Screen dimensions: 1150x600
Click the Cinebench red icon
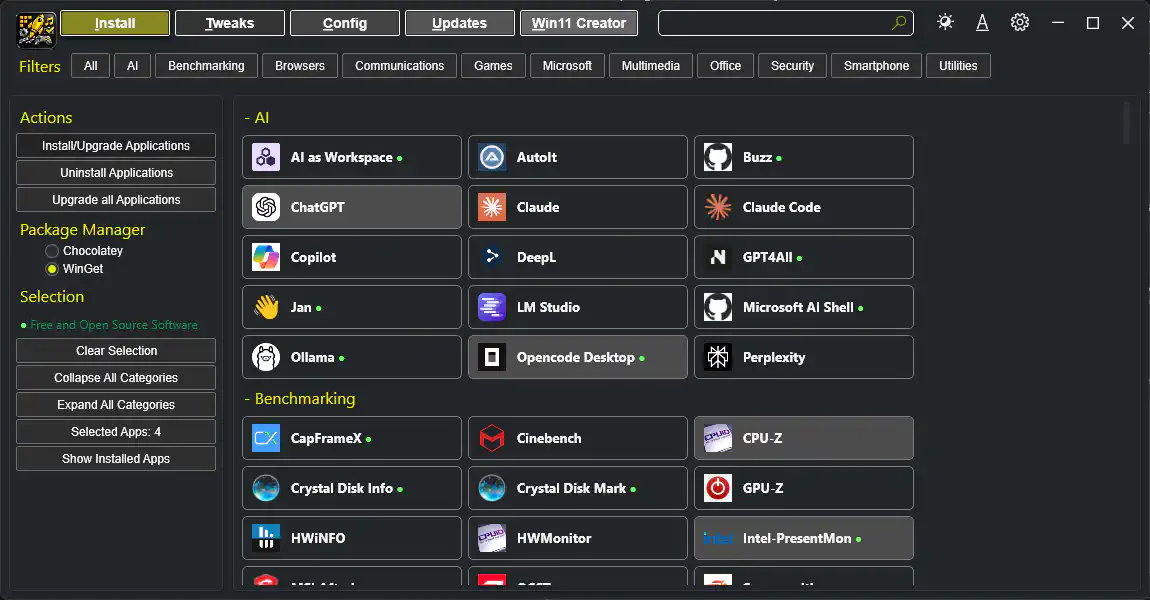coord(491,438)
